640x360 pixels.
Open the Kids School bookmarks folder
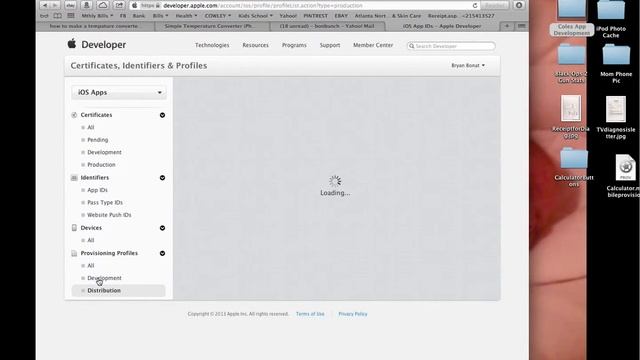256,16
